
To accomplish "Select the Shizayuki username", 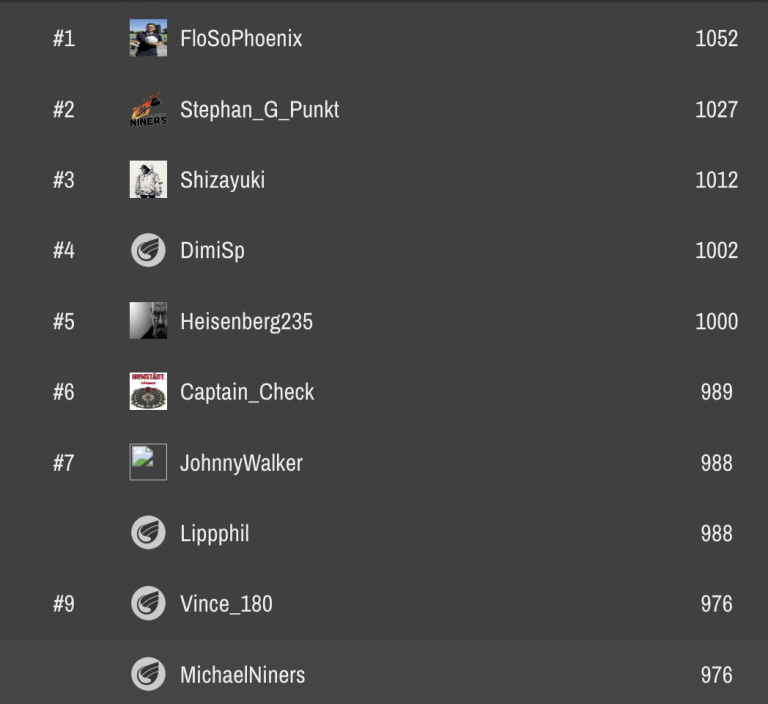I will point(222,180).
